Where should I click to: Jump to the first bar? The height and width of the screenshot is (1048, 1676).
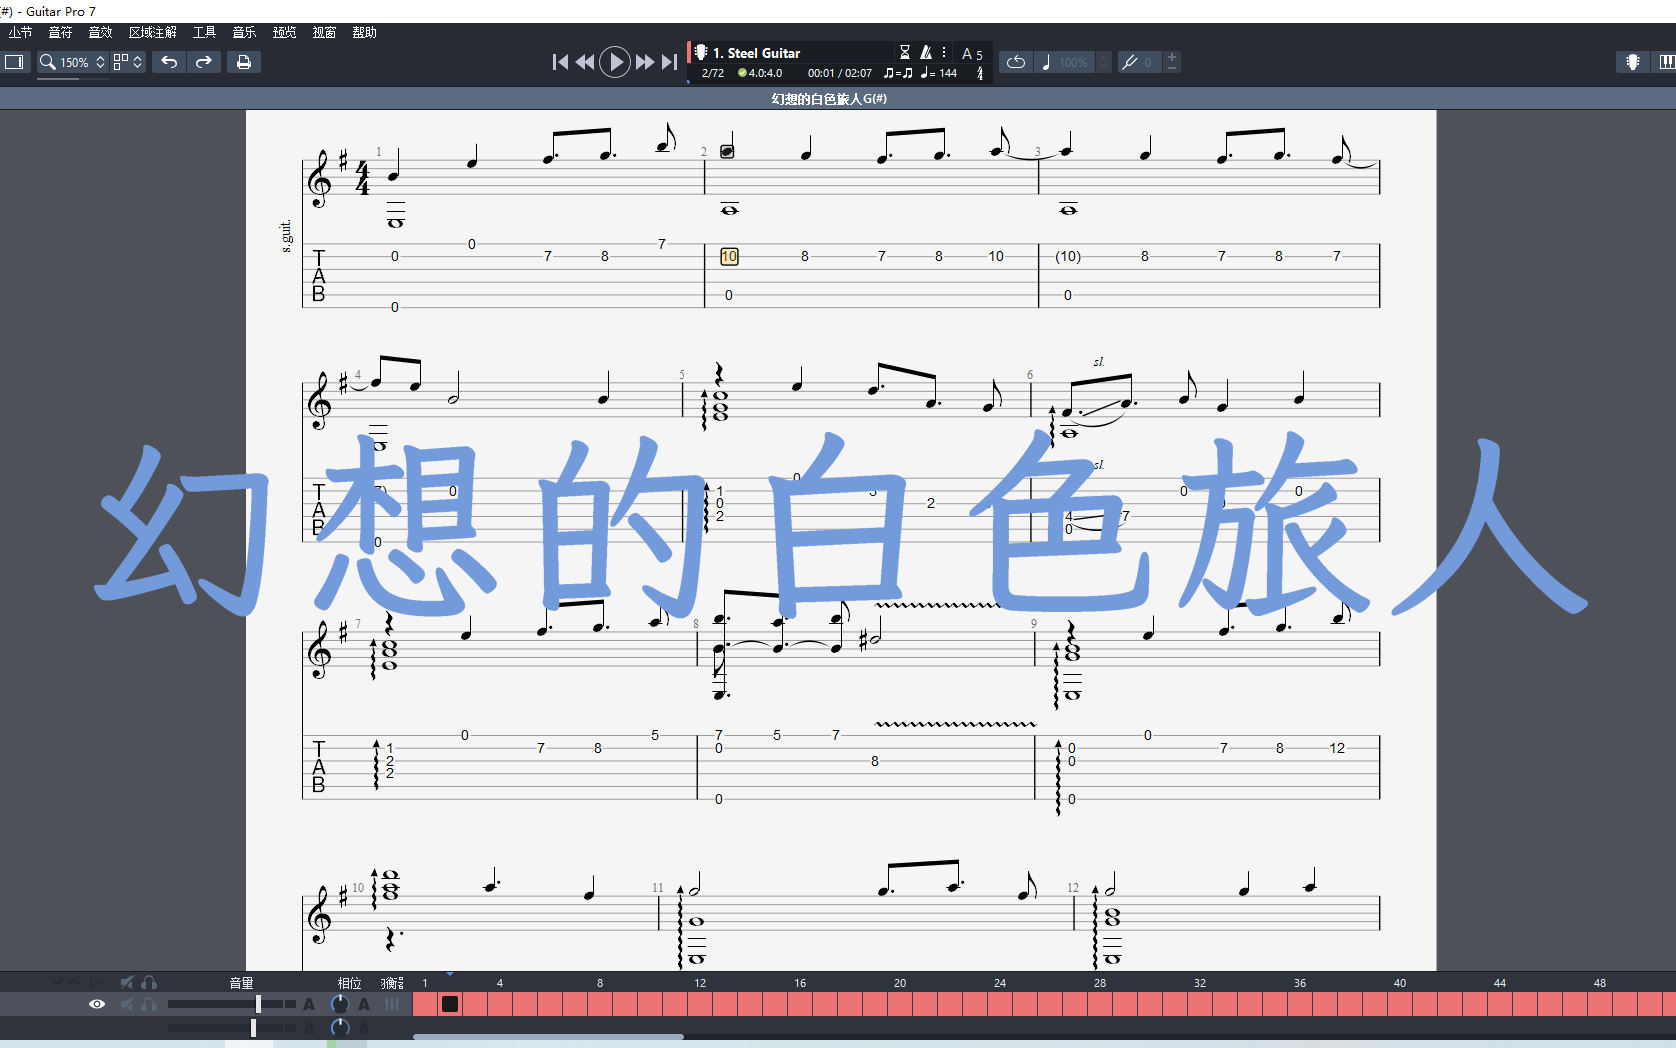560,62
